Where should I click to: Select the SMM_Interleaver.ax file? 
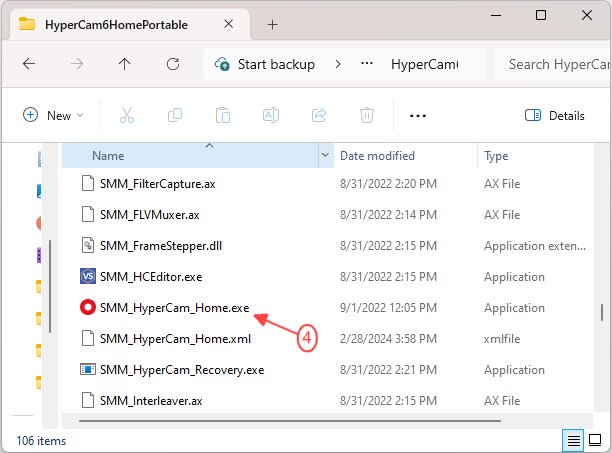tap(151, 401)
